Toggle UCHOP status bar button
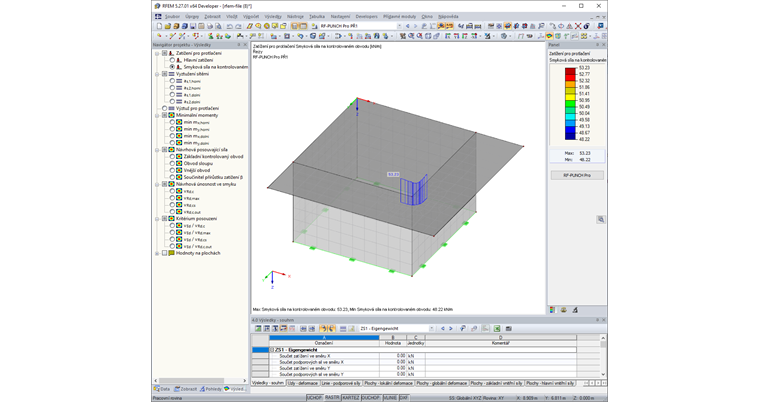 point(314,398)
